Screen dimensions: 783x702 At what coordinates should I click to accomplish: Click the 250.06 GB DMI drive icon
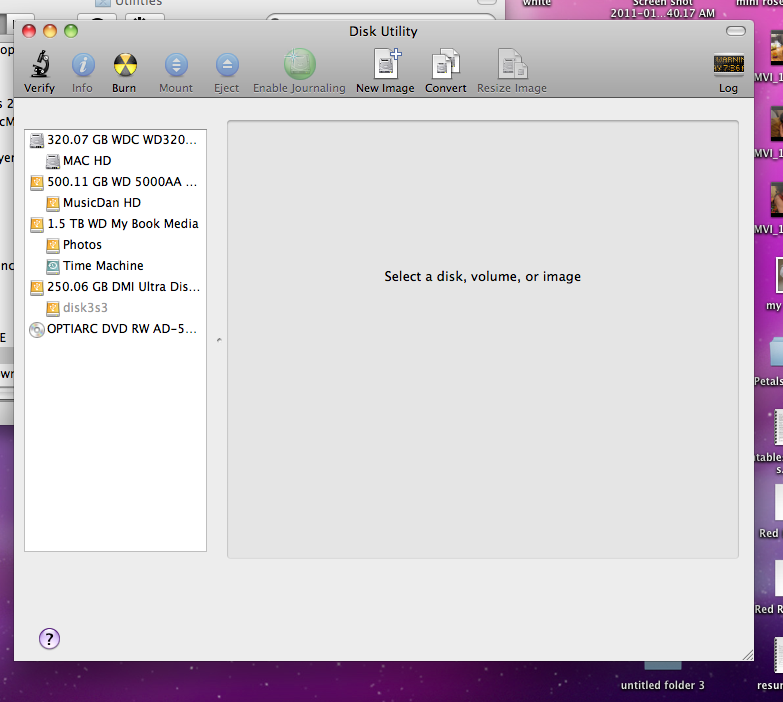point(37,287)
